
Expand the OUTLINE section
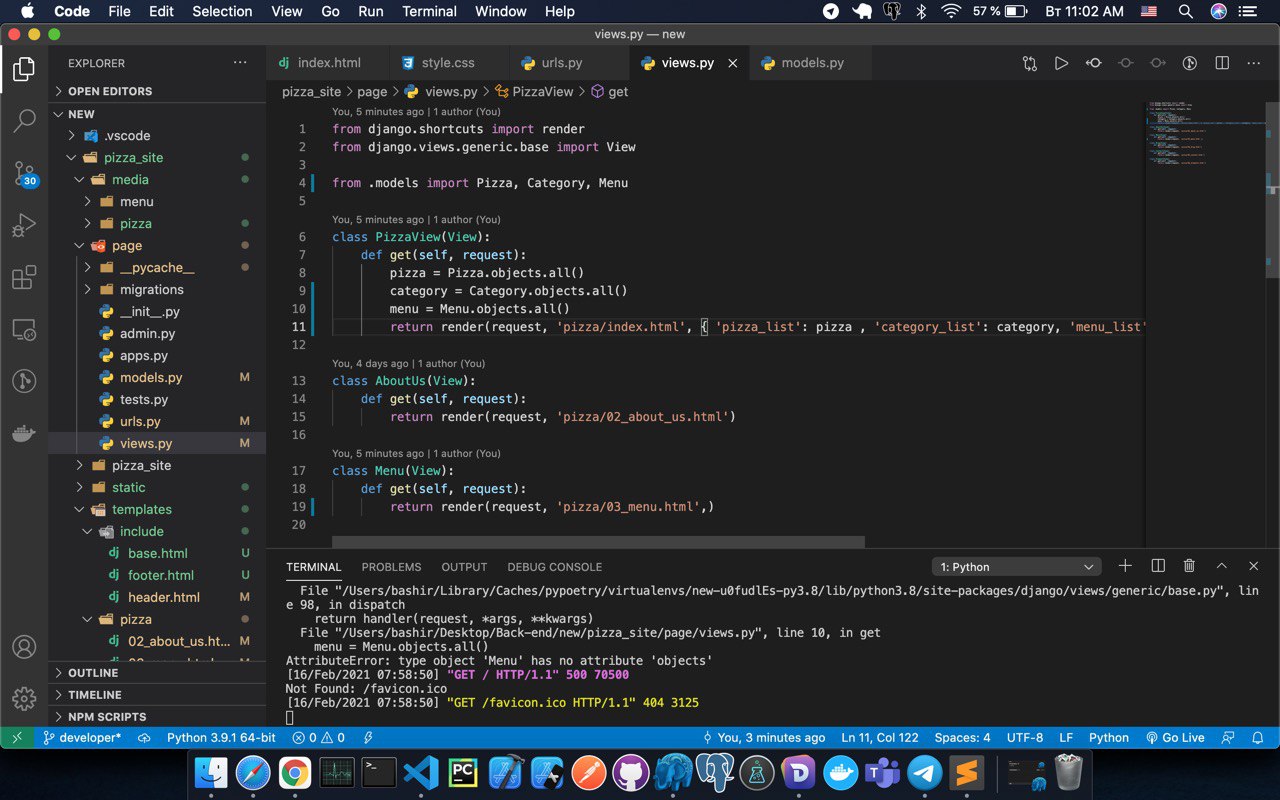click(157, 673)
